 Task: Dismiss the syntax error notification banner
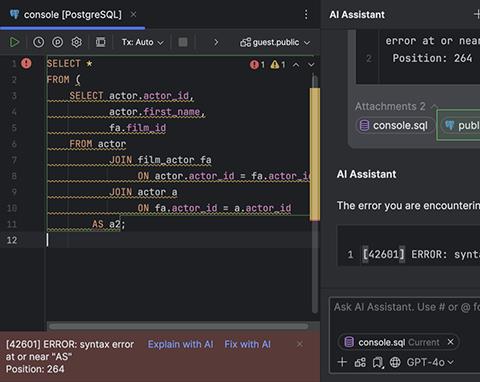(x=300, y=344)
